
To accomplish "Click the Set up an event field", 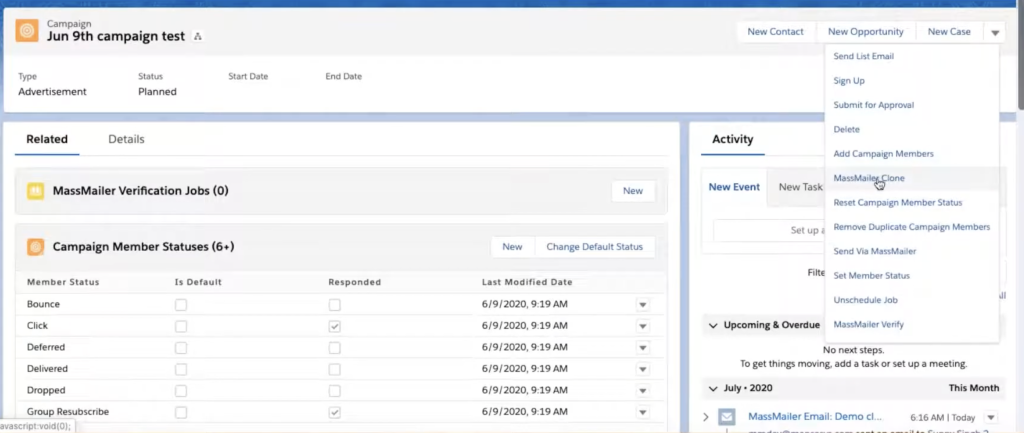I will tap(767, 231).
